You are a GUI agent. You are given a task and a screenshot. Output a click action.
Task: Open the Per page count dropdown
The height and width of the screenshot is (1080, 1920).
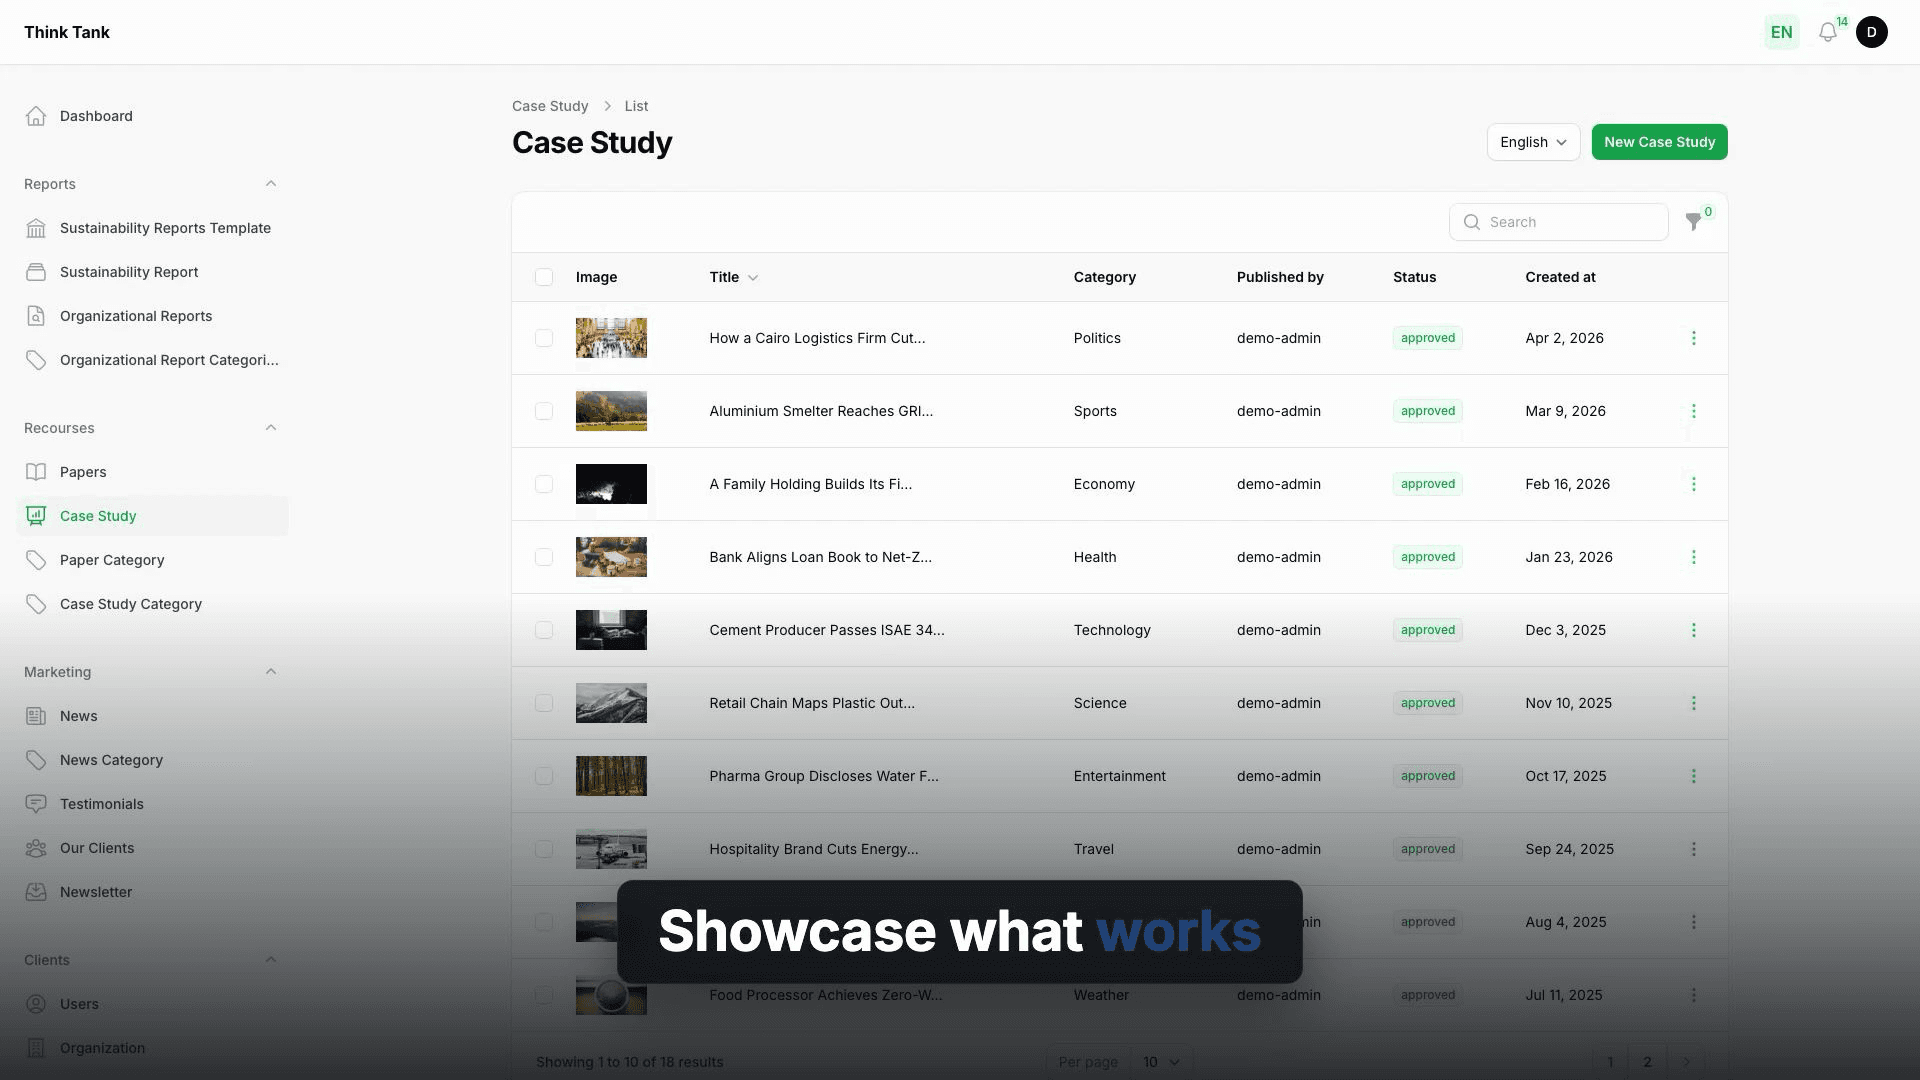[x=1161, y=1062]
